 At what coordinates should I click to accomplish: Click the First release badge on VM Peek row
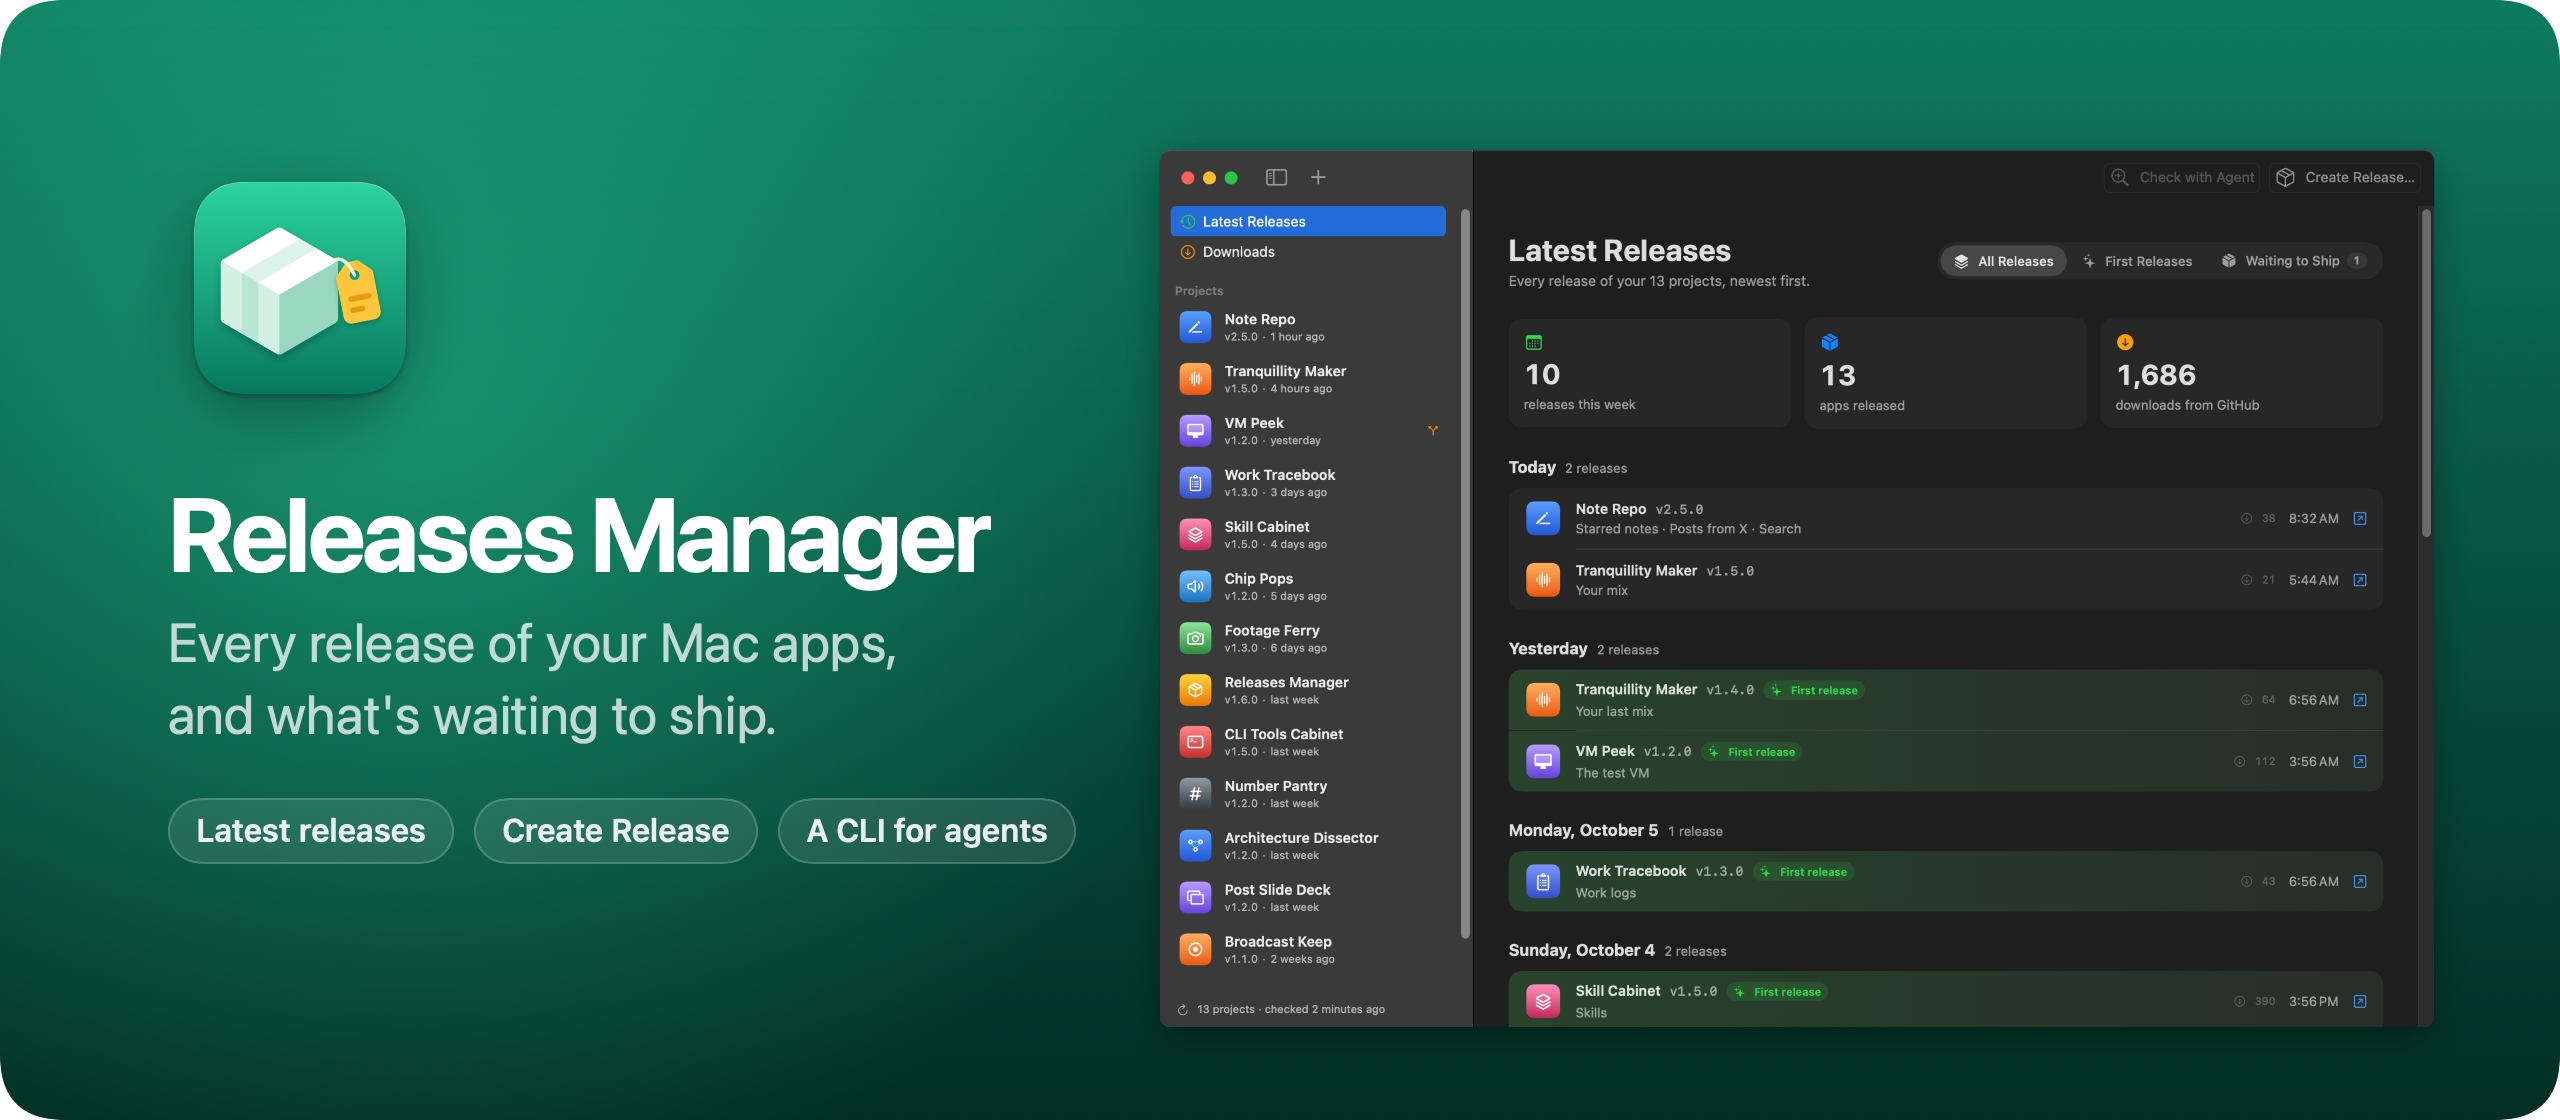click(x=1752, y=752)
